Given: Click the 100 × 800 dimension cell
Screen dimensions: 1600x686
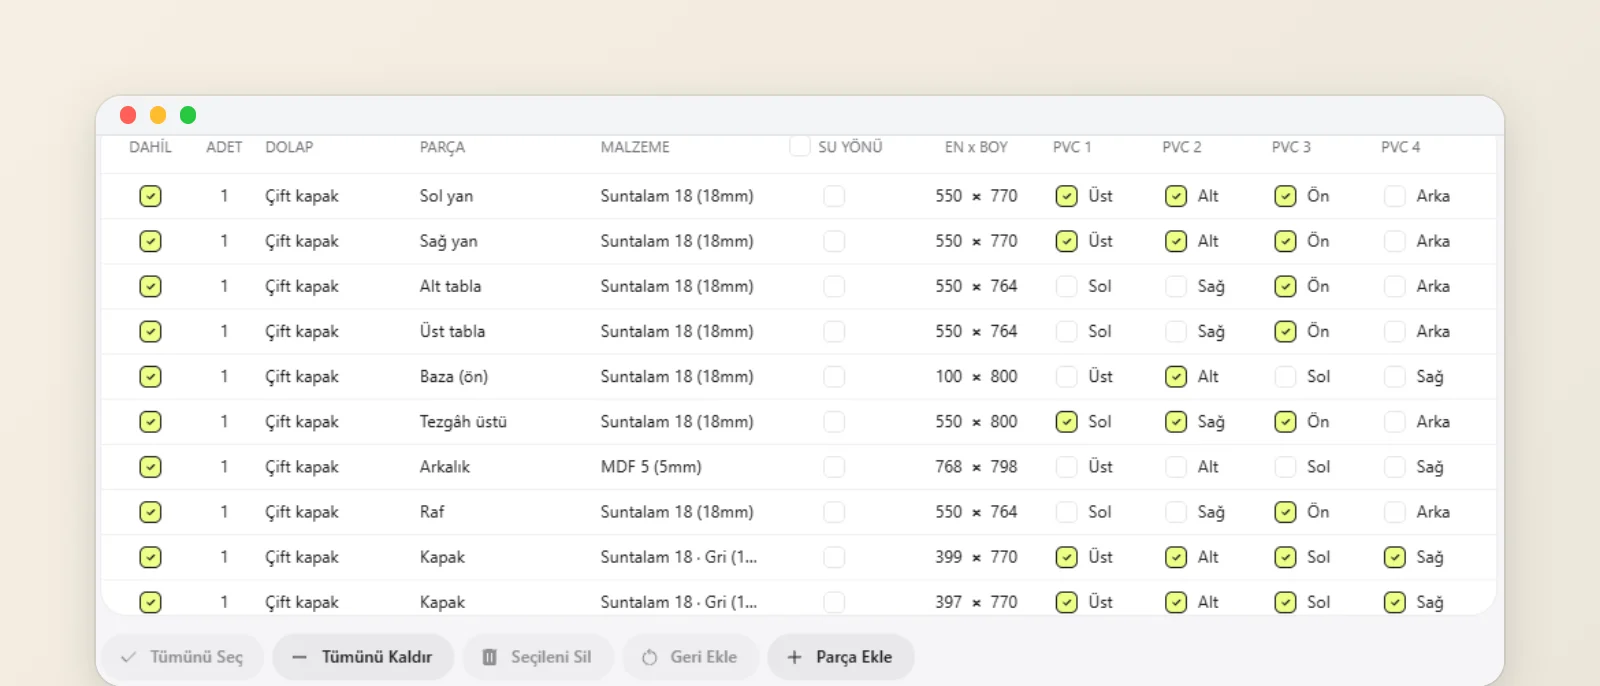Looking at the screenshot, I should click(x=976, y=377).
